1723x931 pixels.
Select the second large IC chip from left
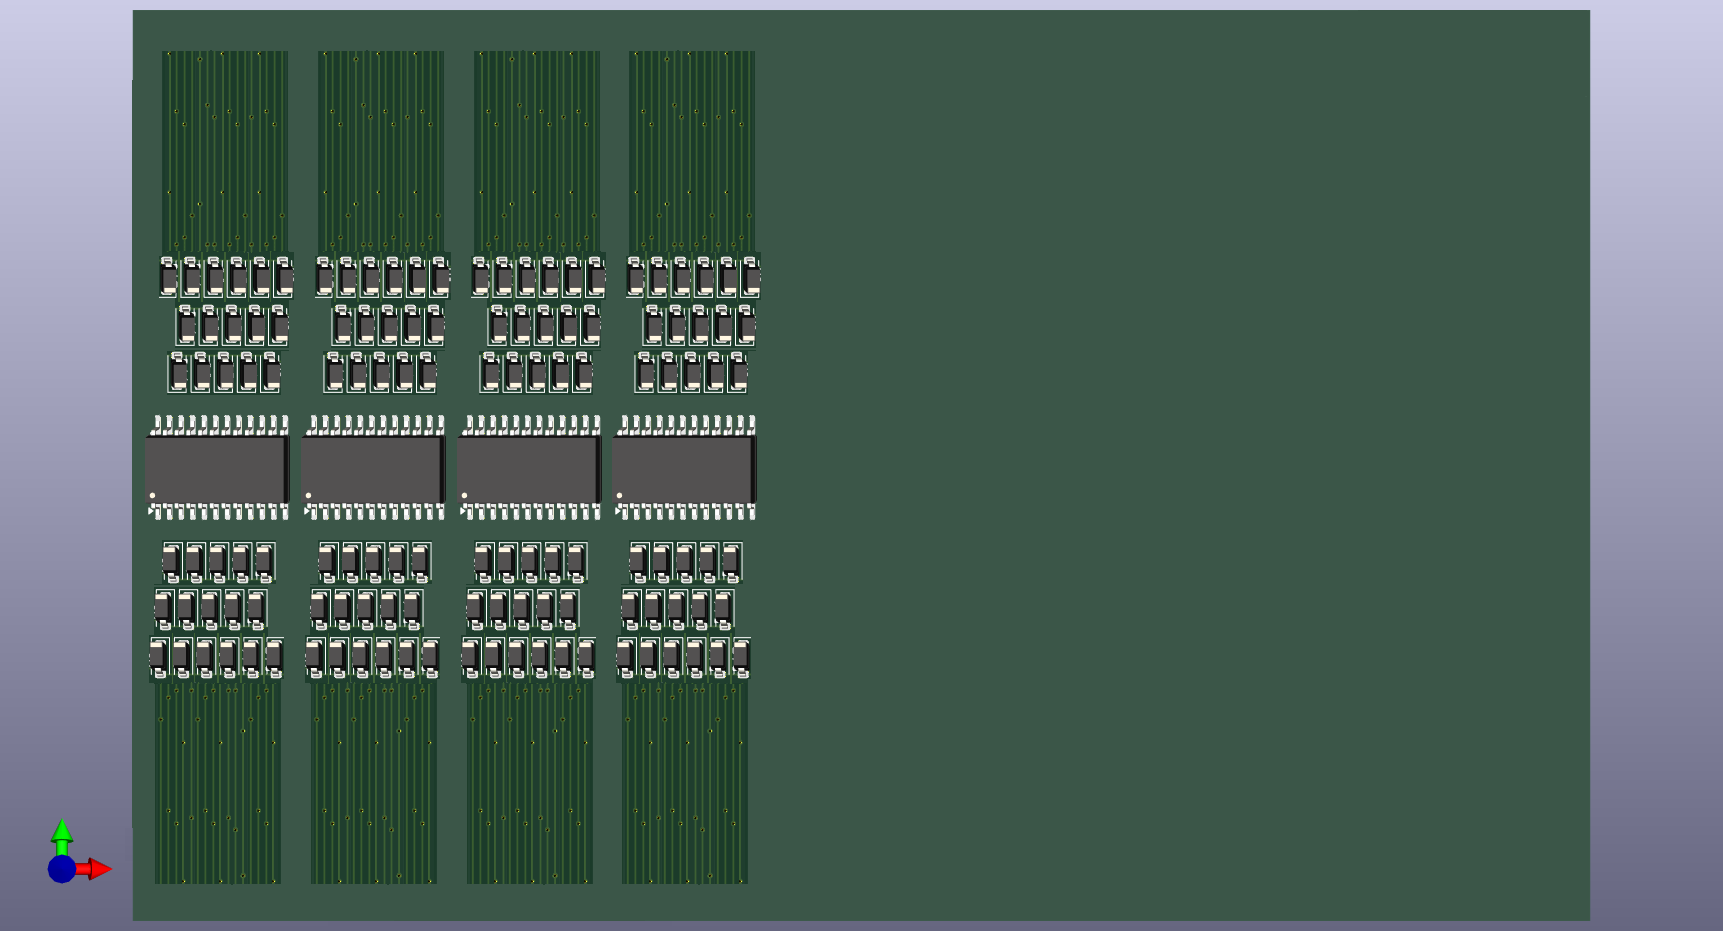(373, 468)
